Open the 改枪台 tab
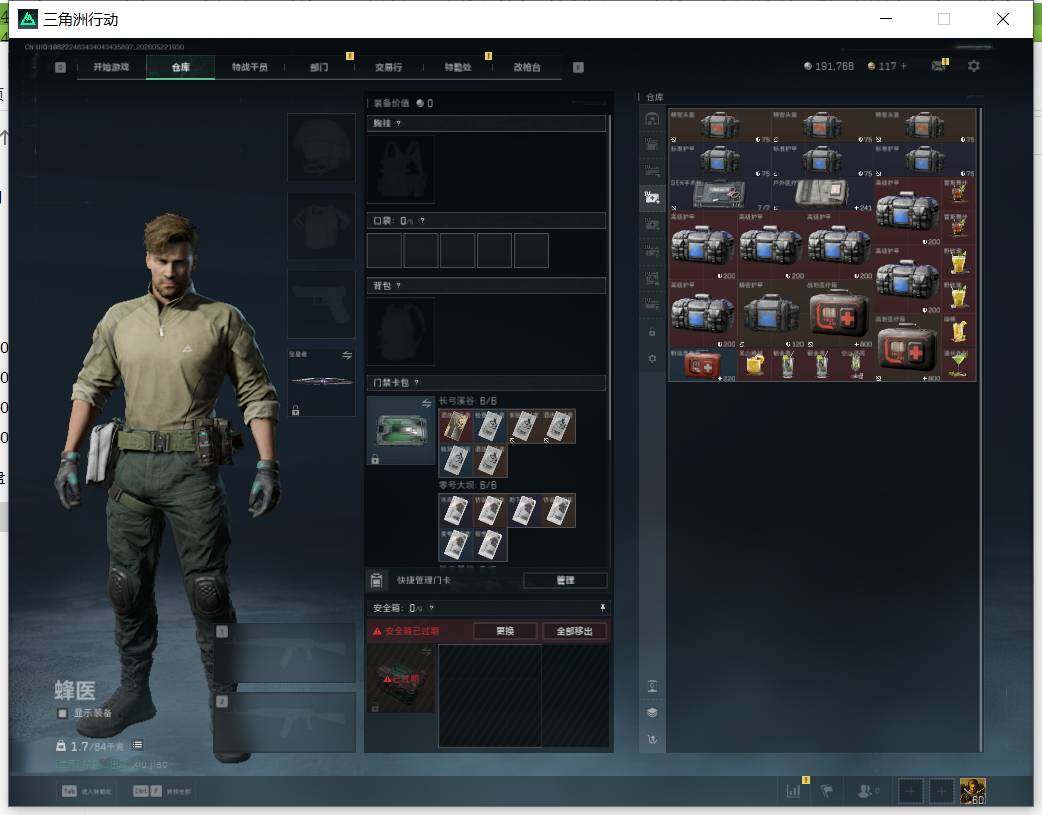This screenshot has width=1042, height=815. [x=526, y=67]
